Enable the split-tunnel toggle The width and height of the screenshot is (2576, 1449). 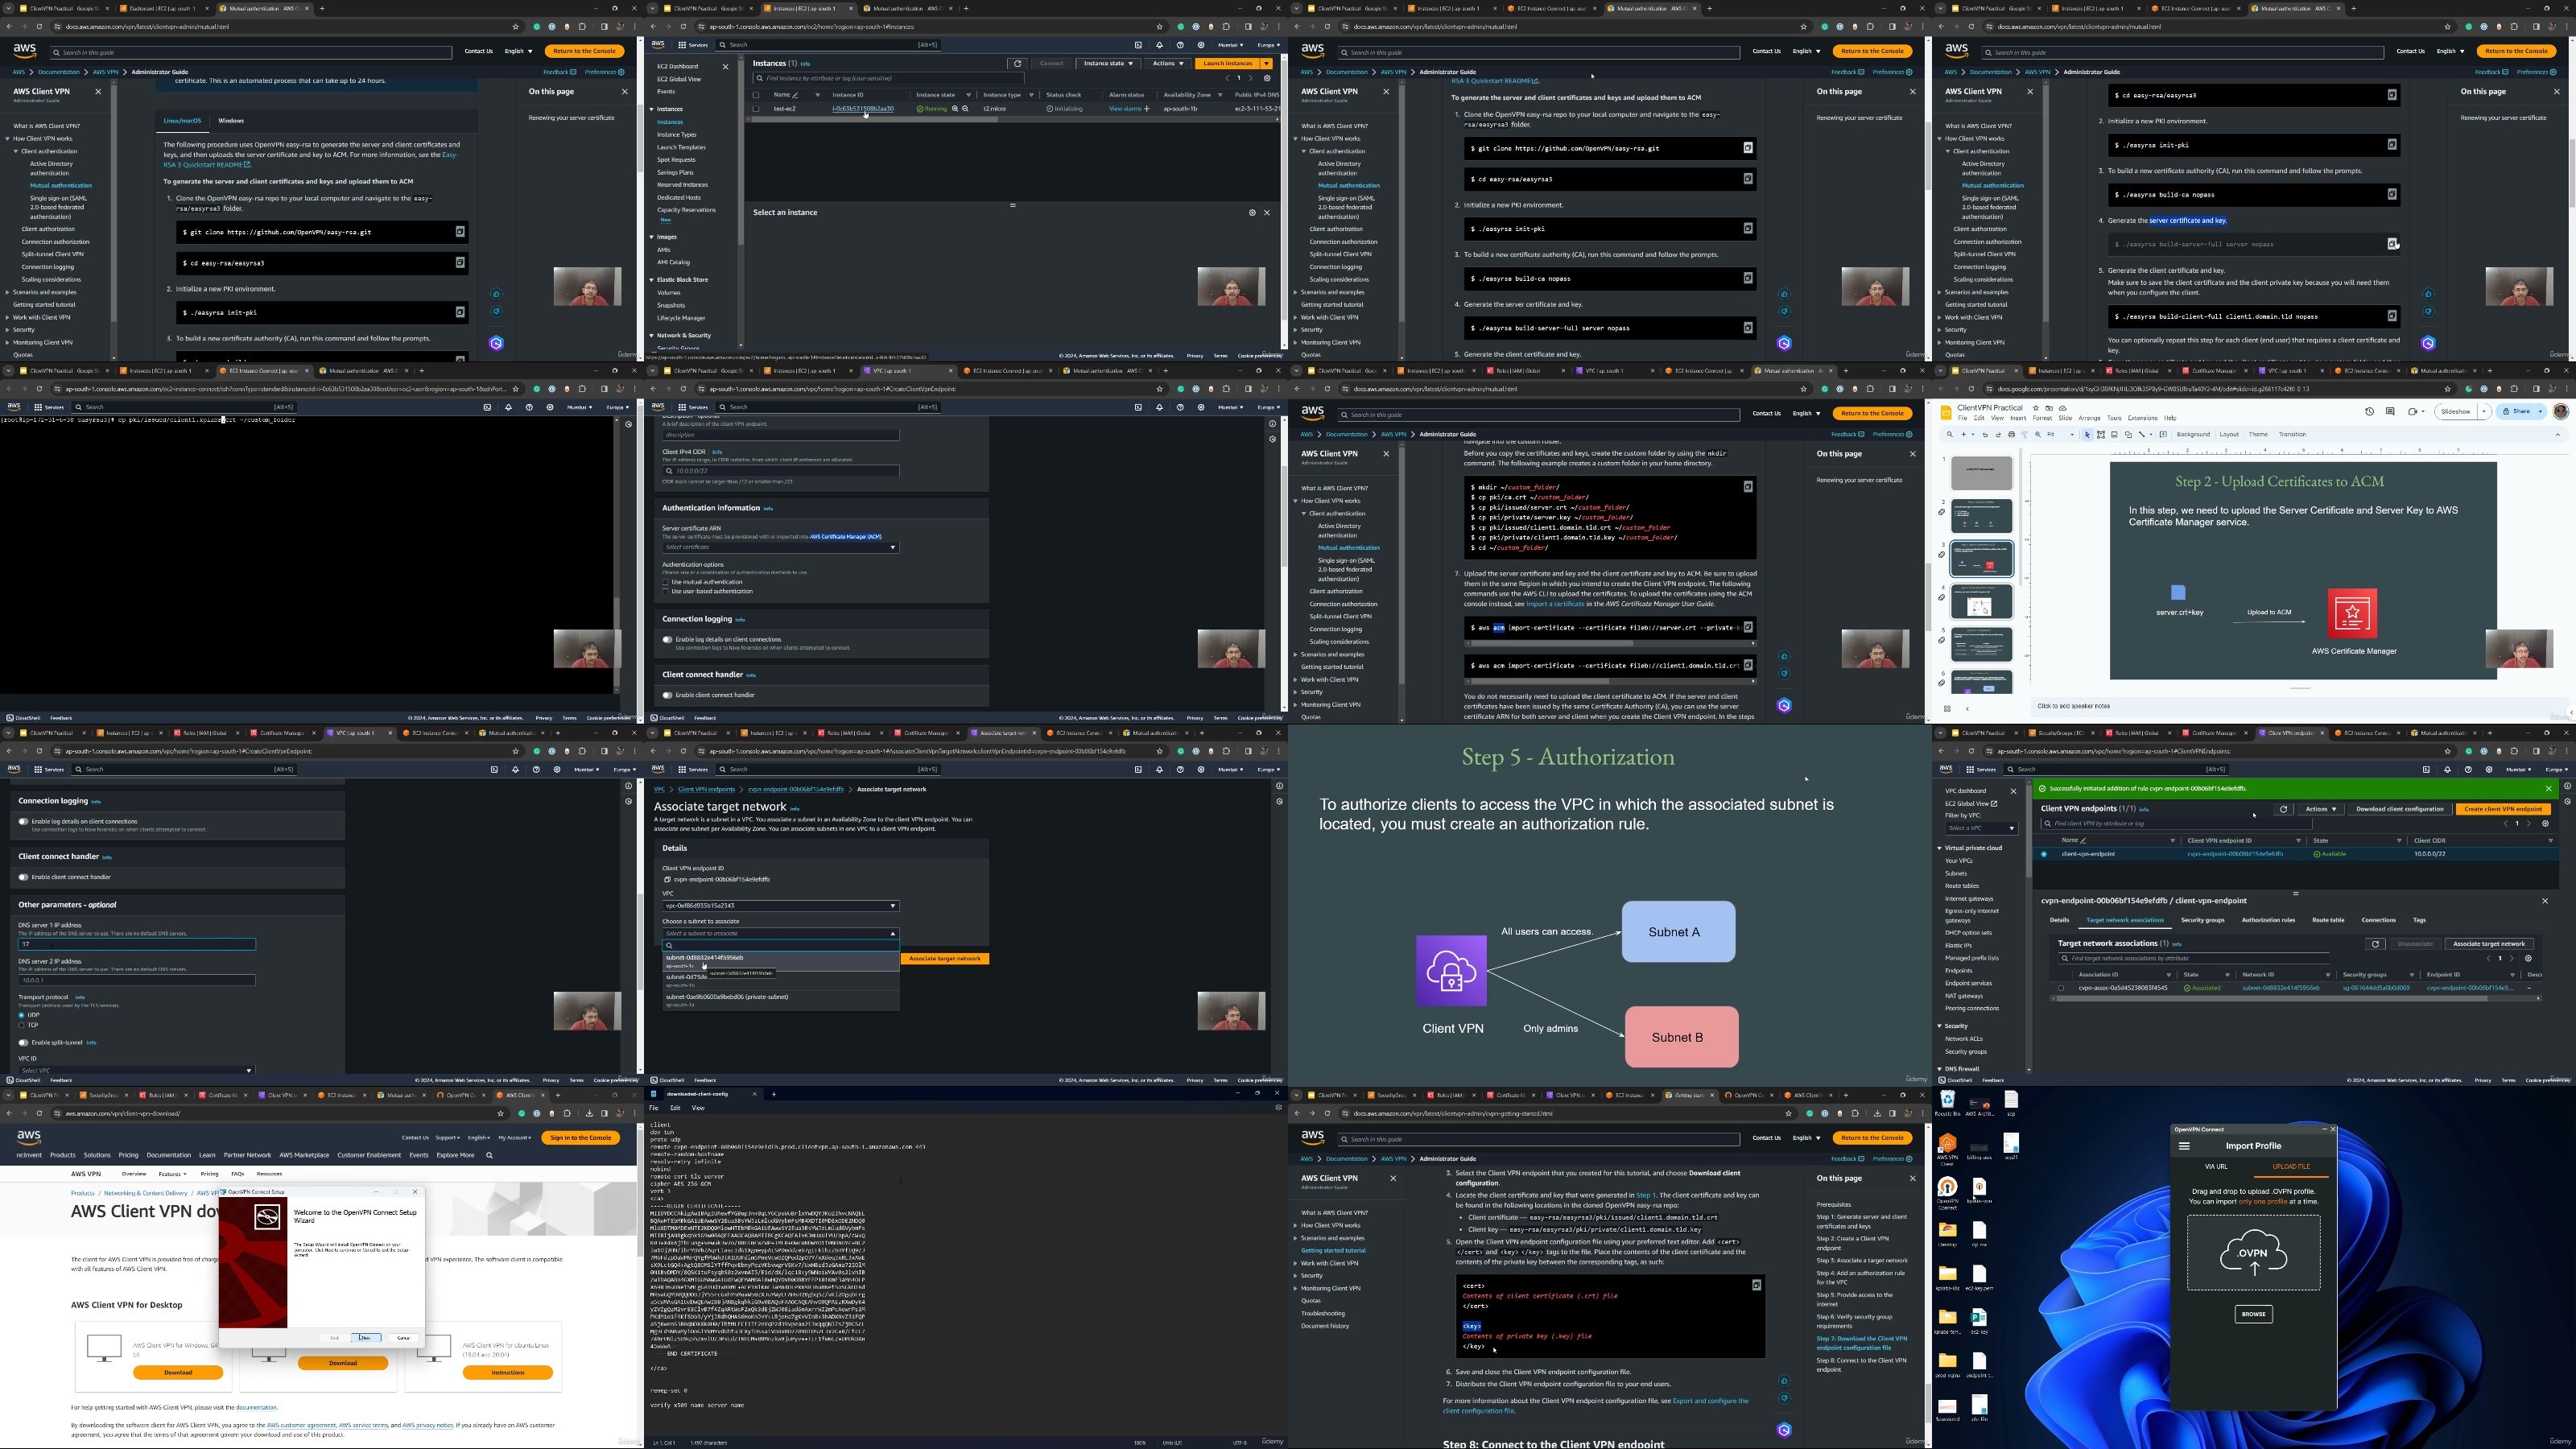[x=23, y=1042]
